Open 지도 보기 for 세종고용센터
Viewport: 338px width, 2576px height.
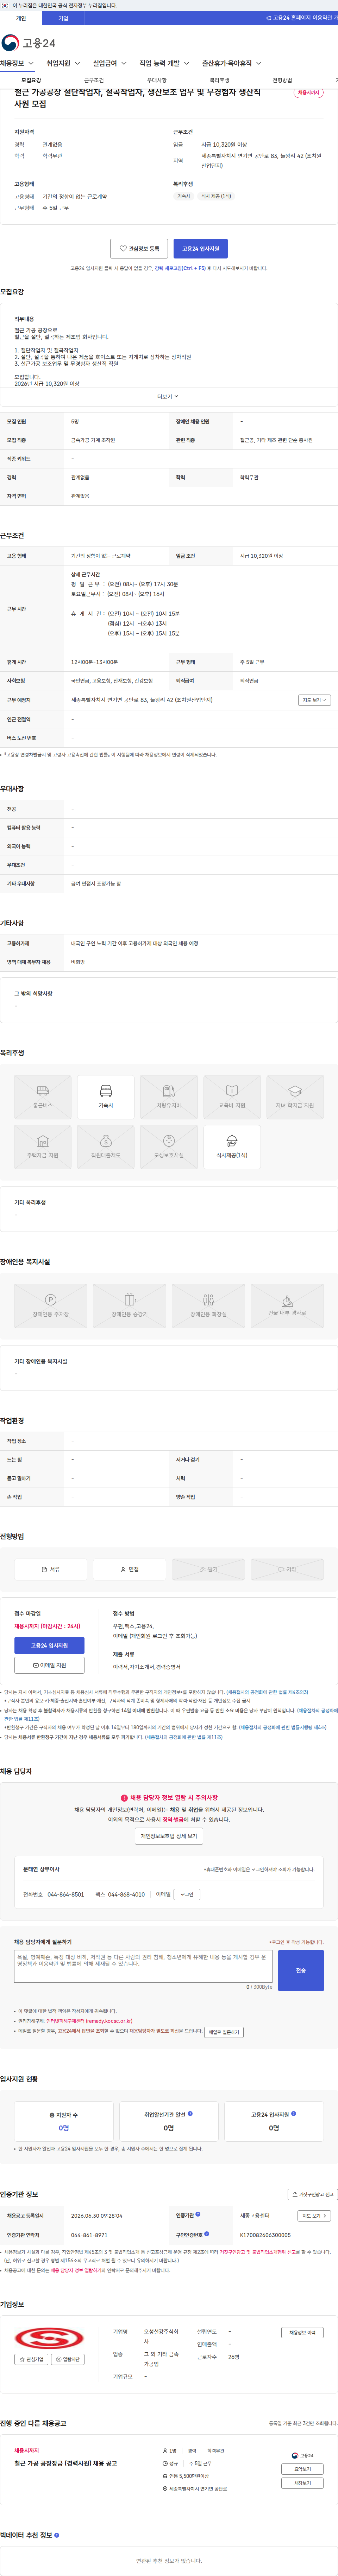[314, 2216]
